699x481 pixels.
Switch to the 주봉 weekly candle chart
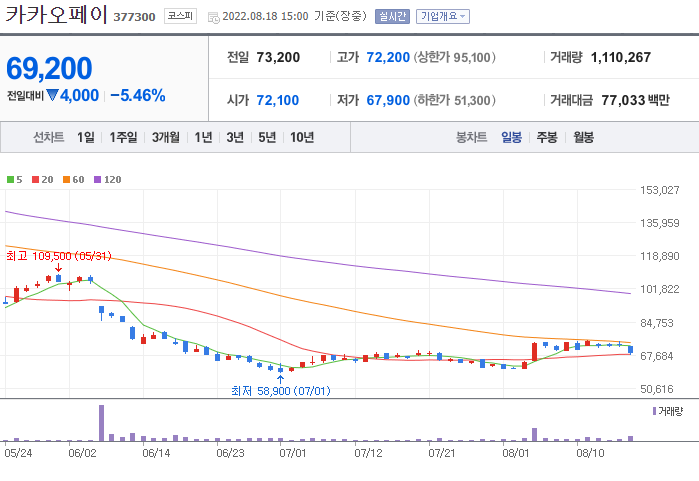[x=547, y=137]
